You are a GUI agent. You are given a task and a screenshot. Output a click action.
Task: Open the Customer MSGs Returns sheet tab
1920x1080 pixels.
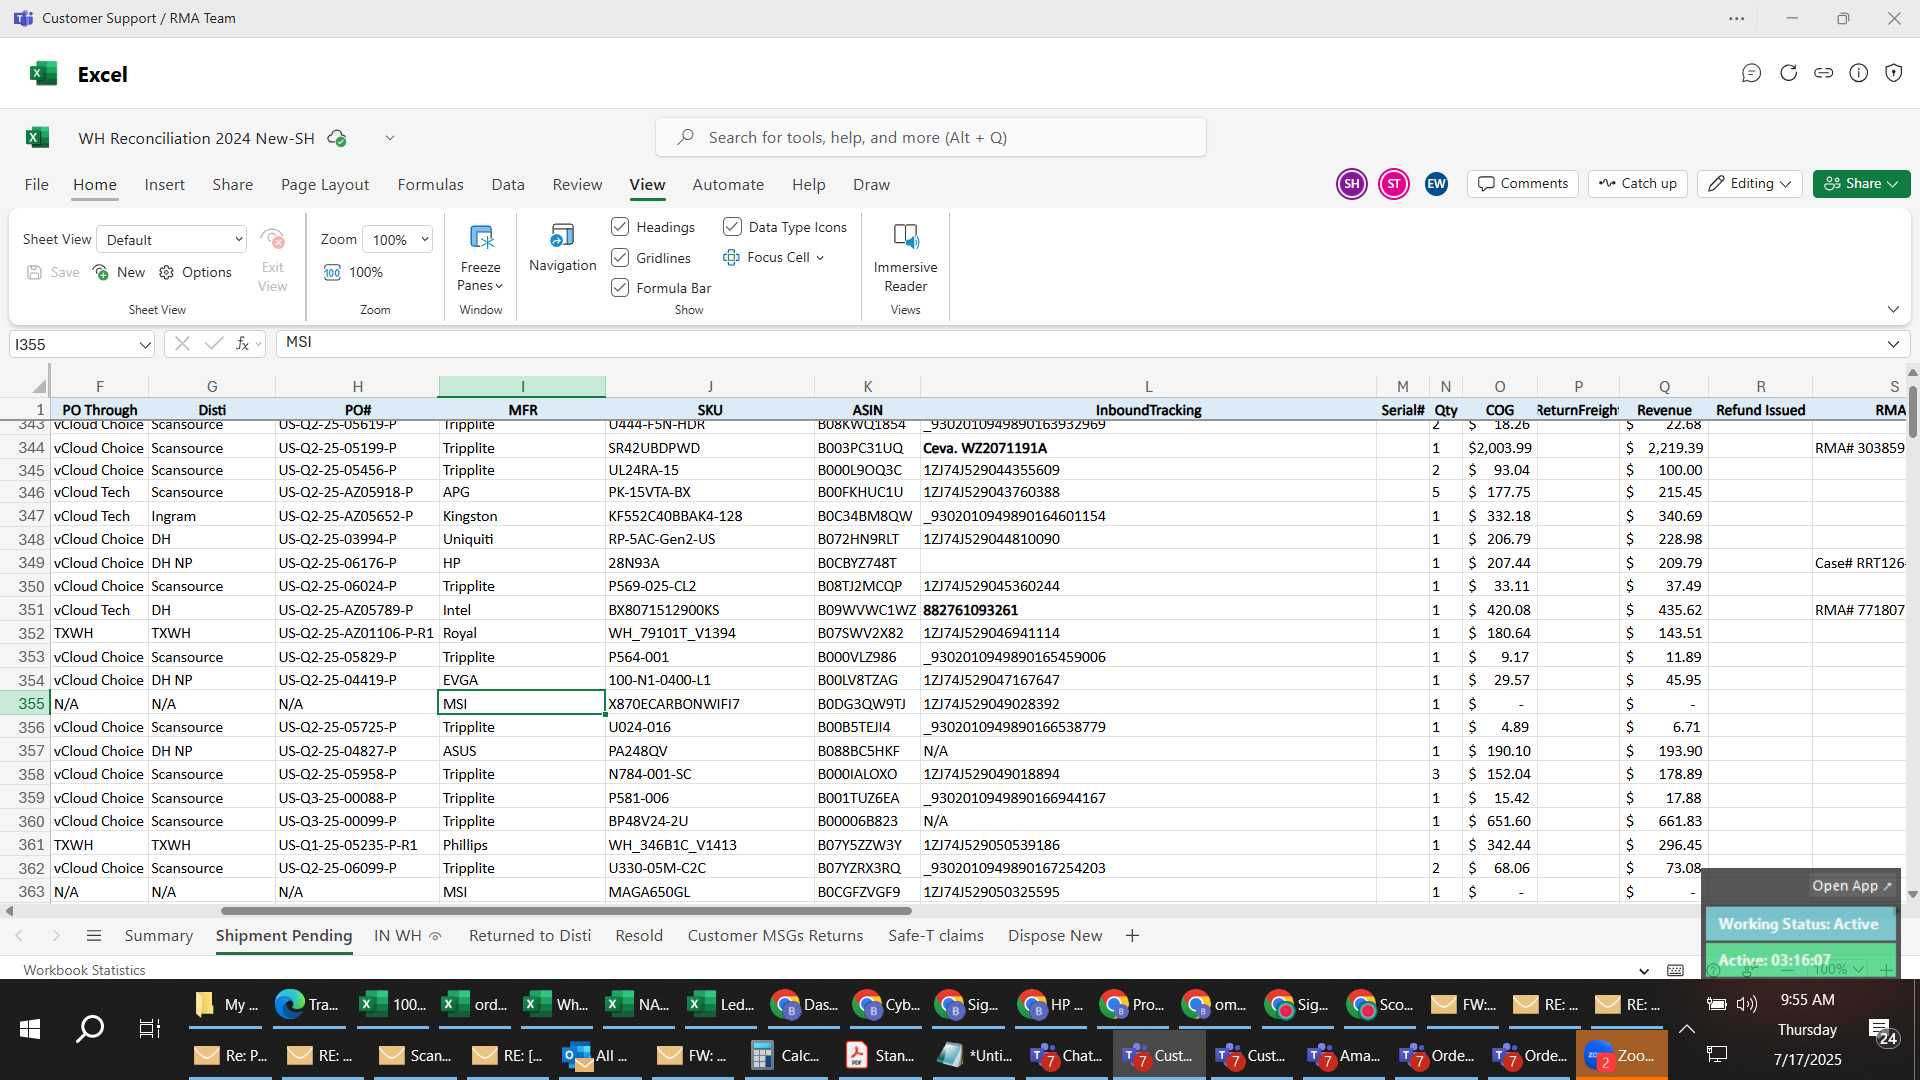[x=775, y=936]
